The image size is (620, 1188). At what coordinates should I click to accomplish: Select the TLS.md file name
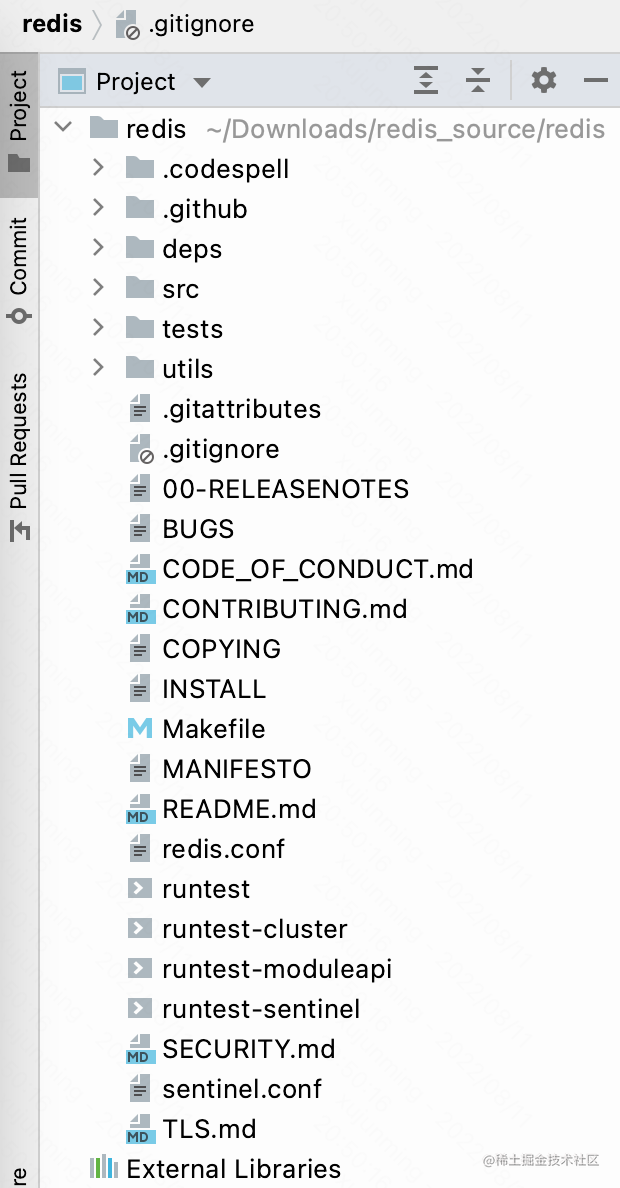pos(210,1130)
